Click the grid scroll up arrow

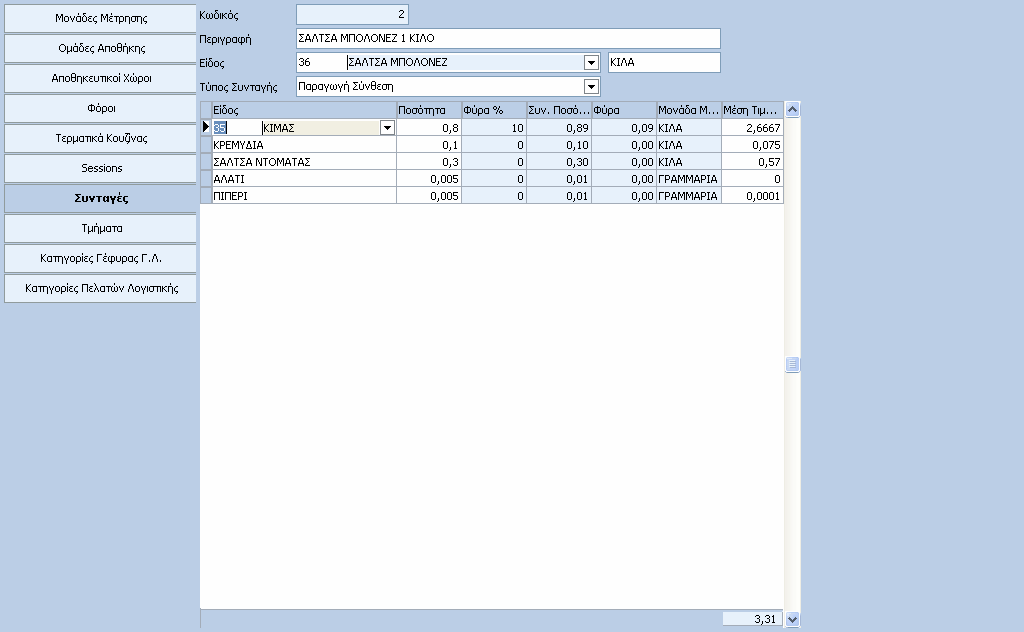(792, 110)
